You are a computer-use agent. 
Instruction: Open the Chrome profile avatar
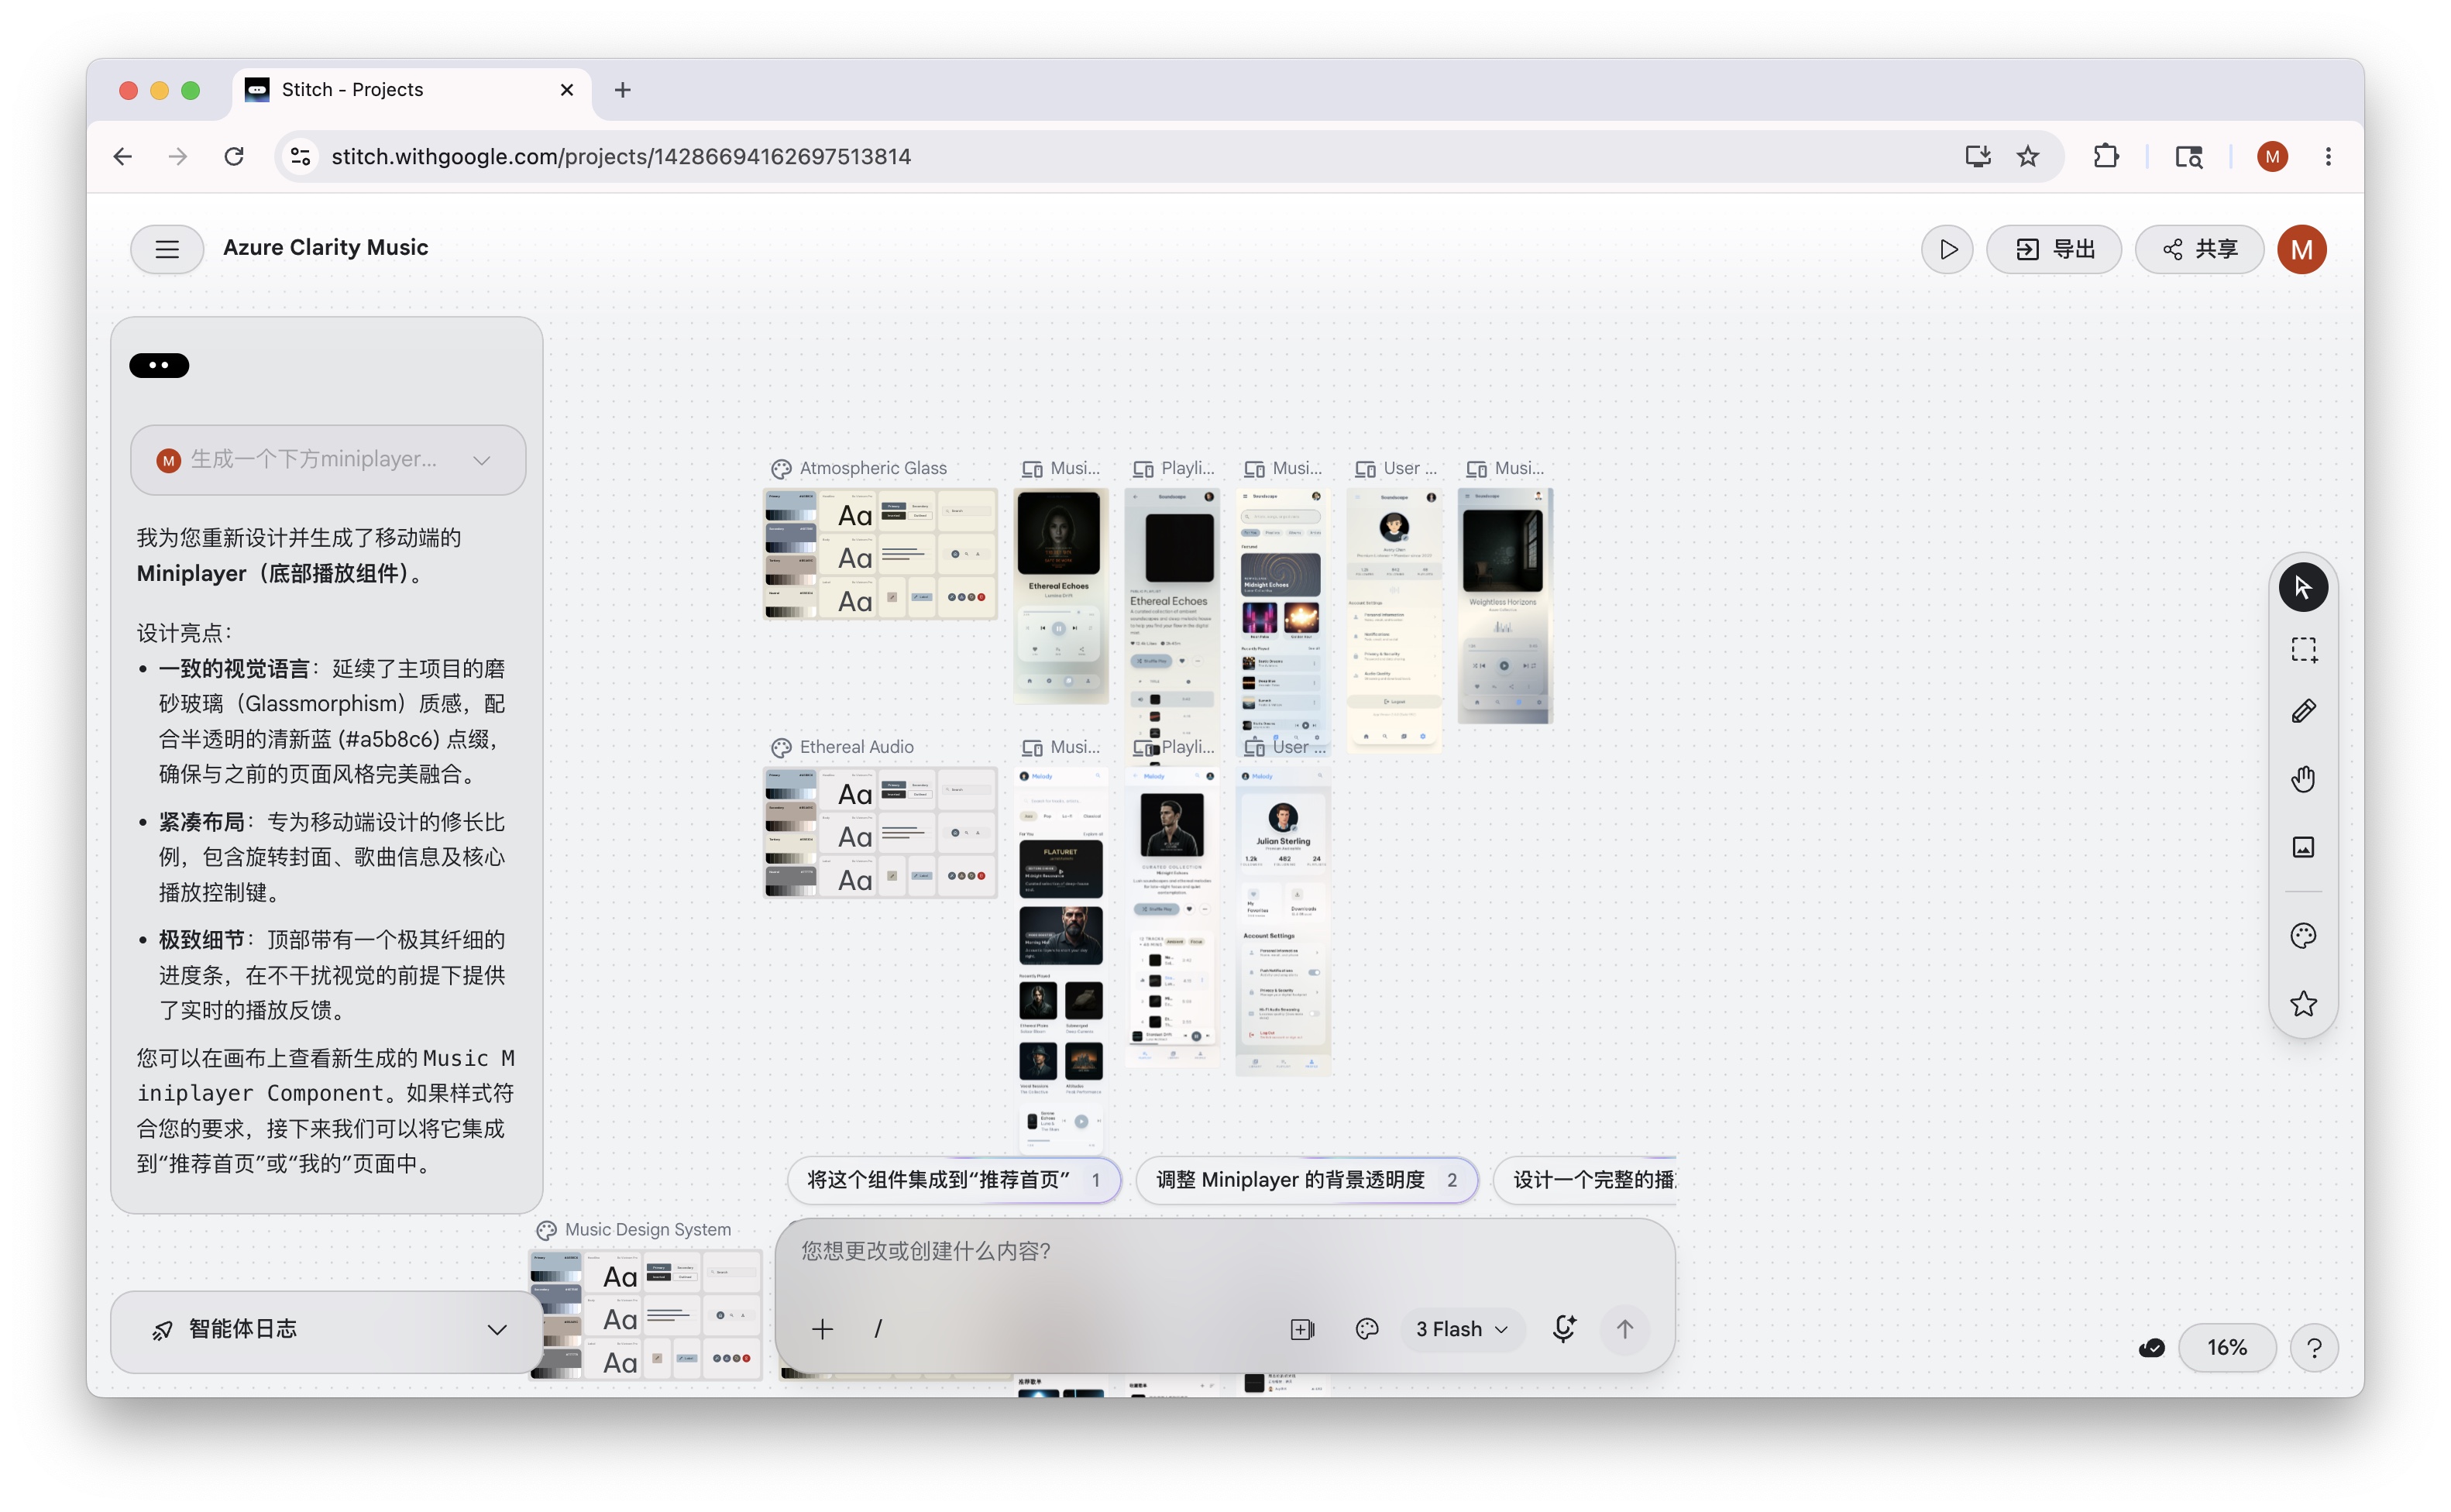(2271, 156)
